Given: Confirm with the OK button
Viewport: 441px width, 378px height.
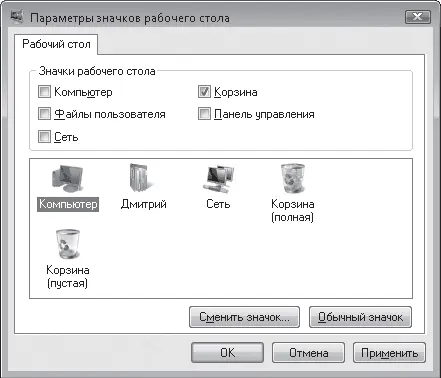Looking at the screenshot, I should (227, 353).
